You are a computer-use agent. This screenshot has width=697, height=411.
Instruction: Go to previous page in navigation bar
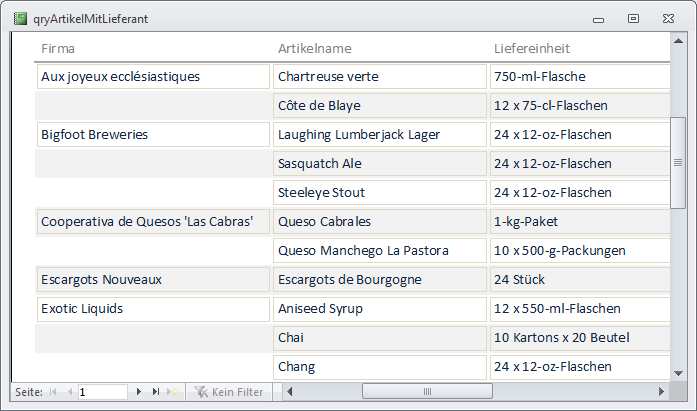(70, 392)
